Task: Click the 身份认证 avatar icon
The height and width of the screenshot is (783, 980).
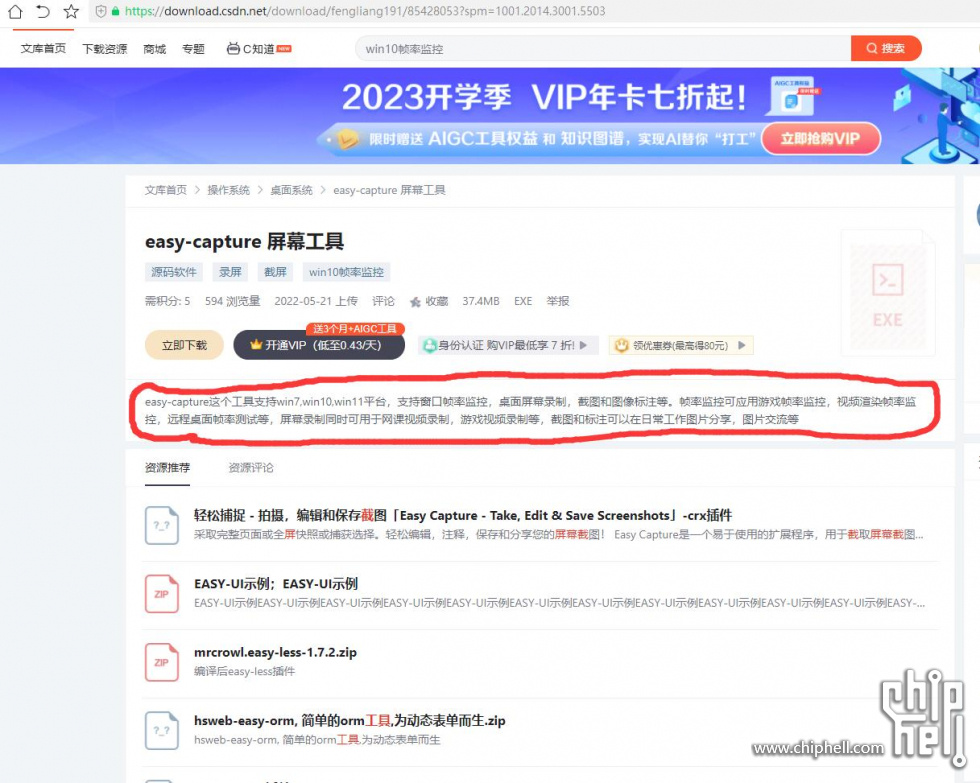Action: tap(429, 346)
